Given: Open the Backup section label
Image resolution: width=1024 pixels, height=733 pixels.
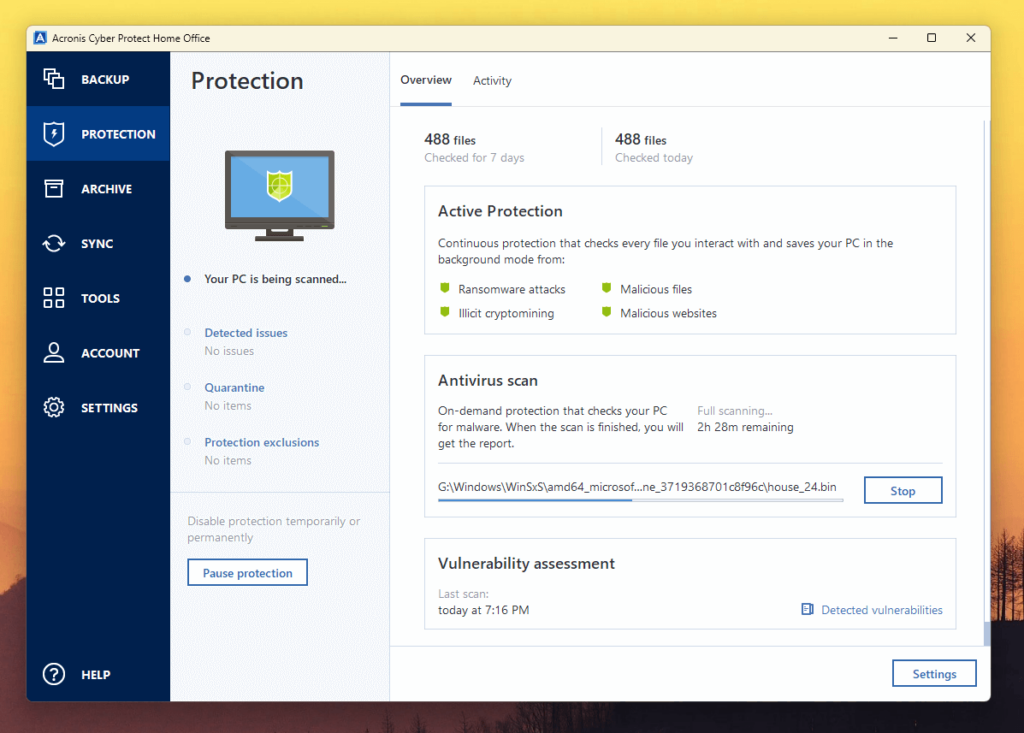Looking at the screenshot, I should point(105,80).
